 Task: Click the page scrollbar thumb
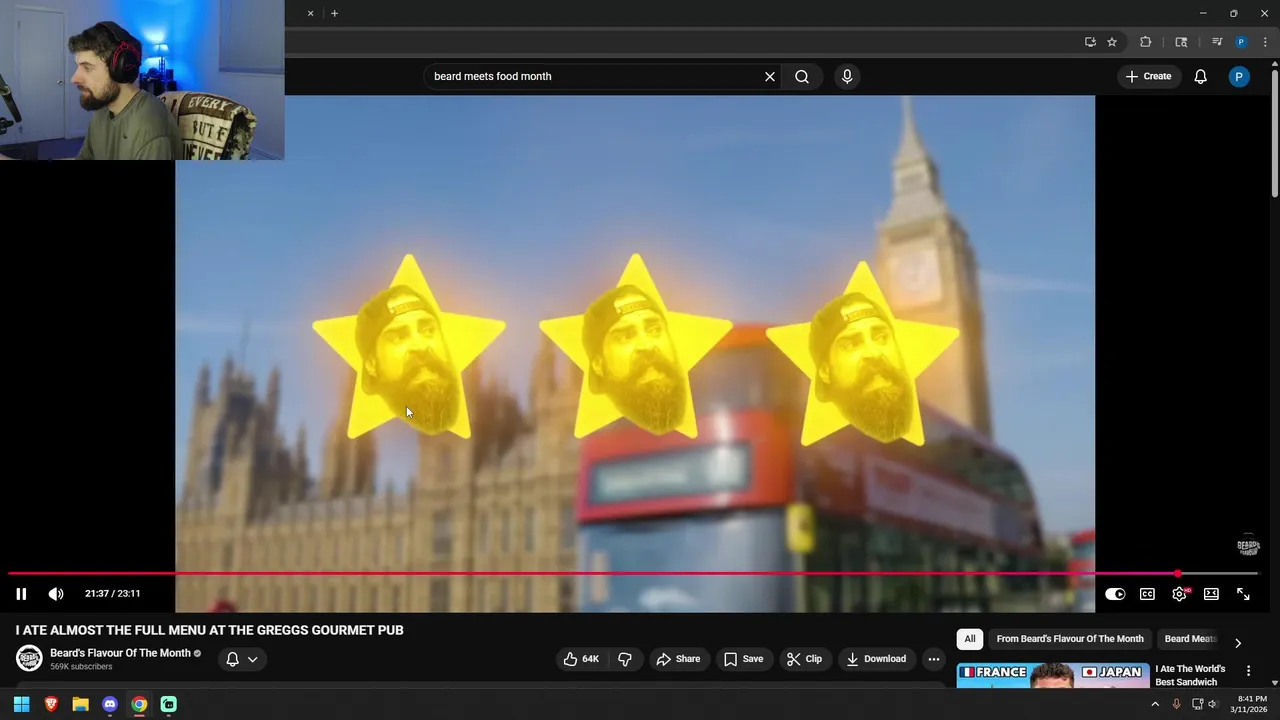(1274, 133)
